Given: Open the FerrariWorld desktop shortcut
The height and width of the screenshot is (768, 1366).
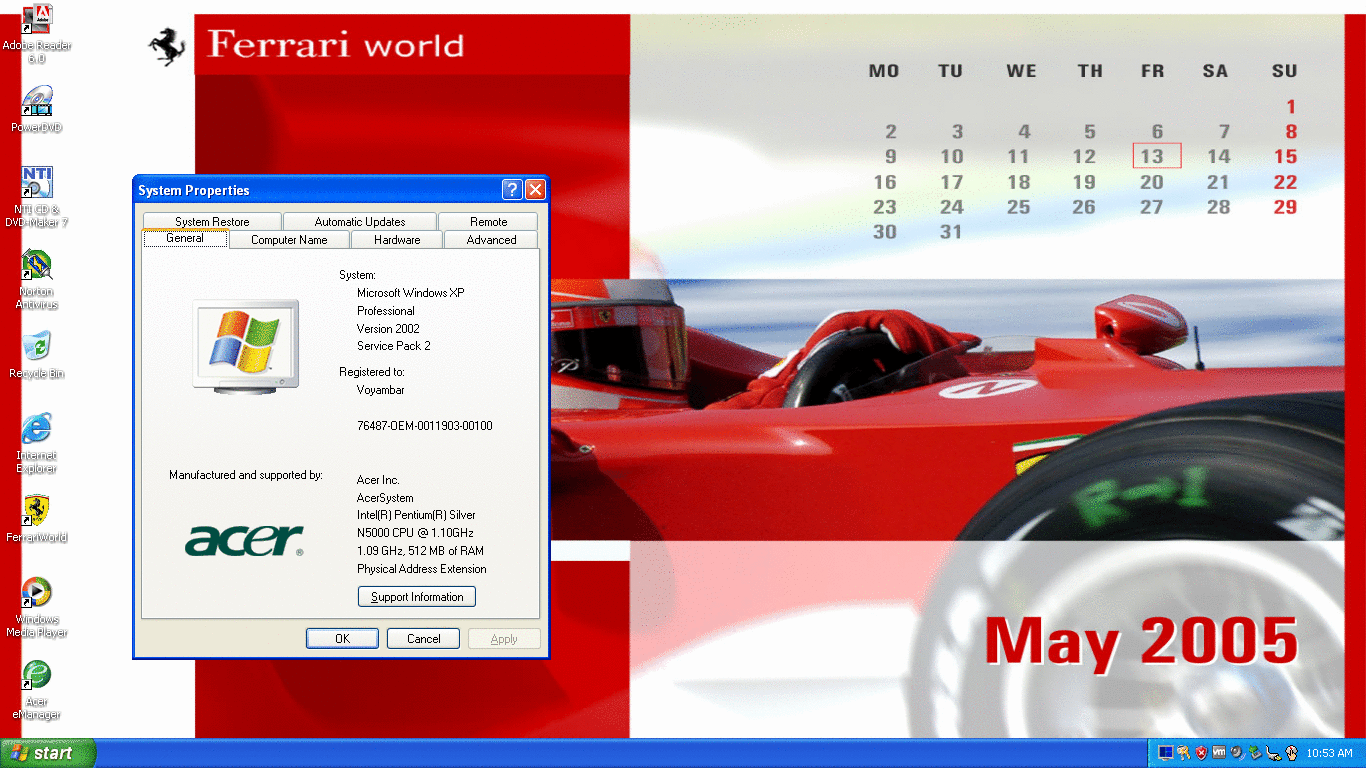Looking at the screenshot, I should [x=37, y=510].
